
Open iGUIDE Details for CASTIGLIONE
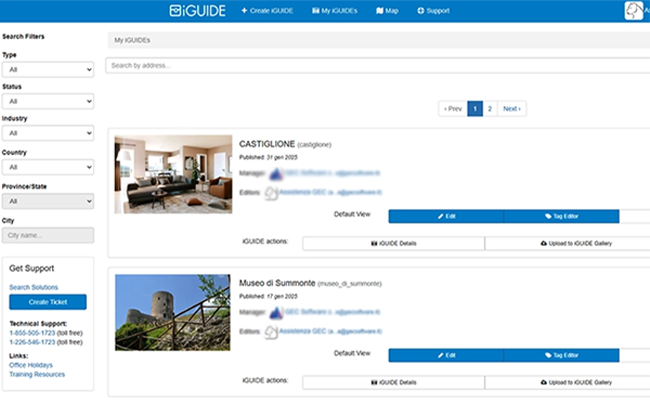pos(393,244)
